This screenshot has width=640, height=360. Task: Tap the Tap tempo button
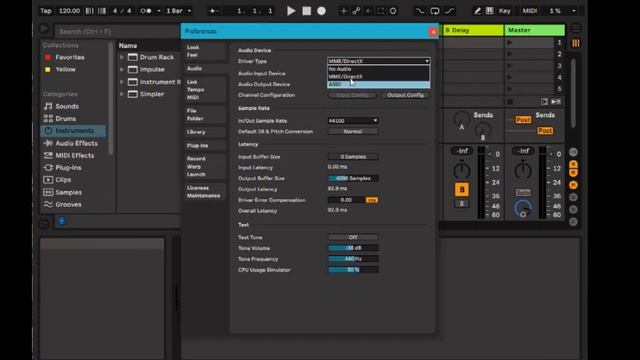[x=46, y=11]
